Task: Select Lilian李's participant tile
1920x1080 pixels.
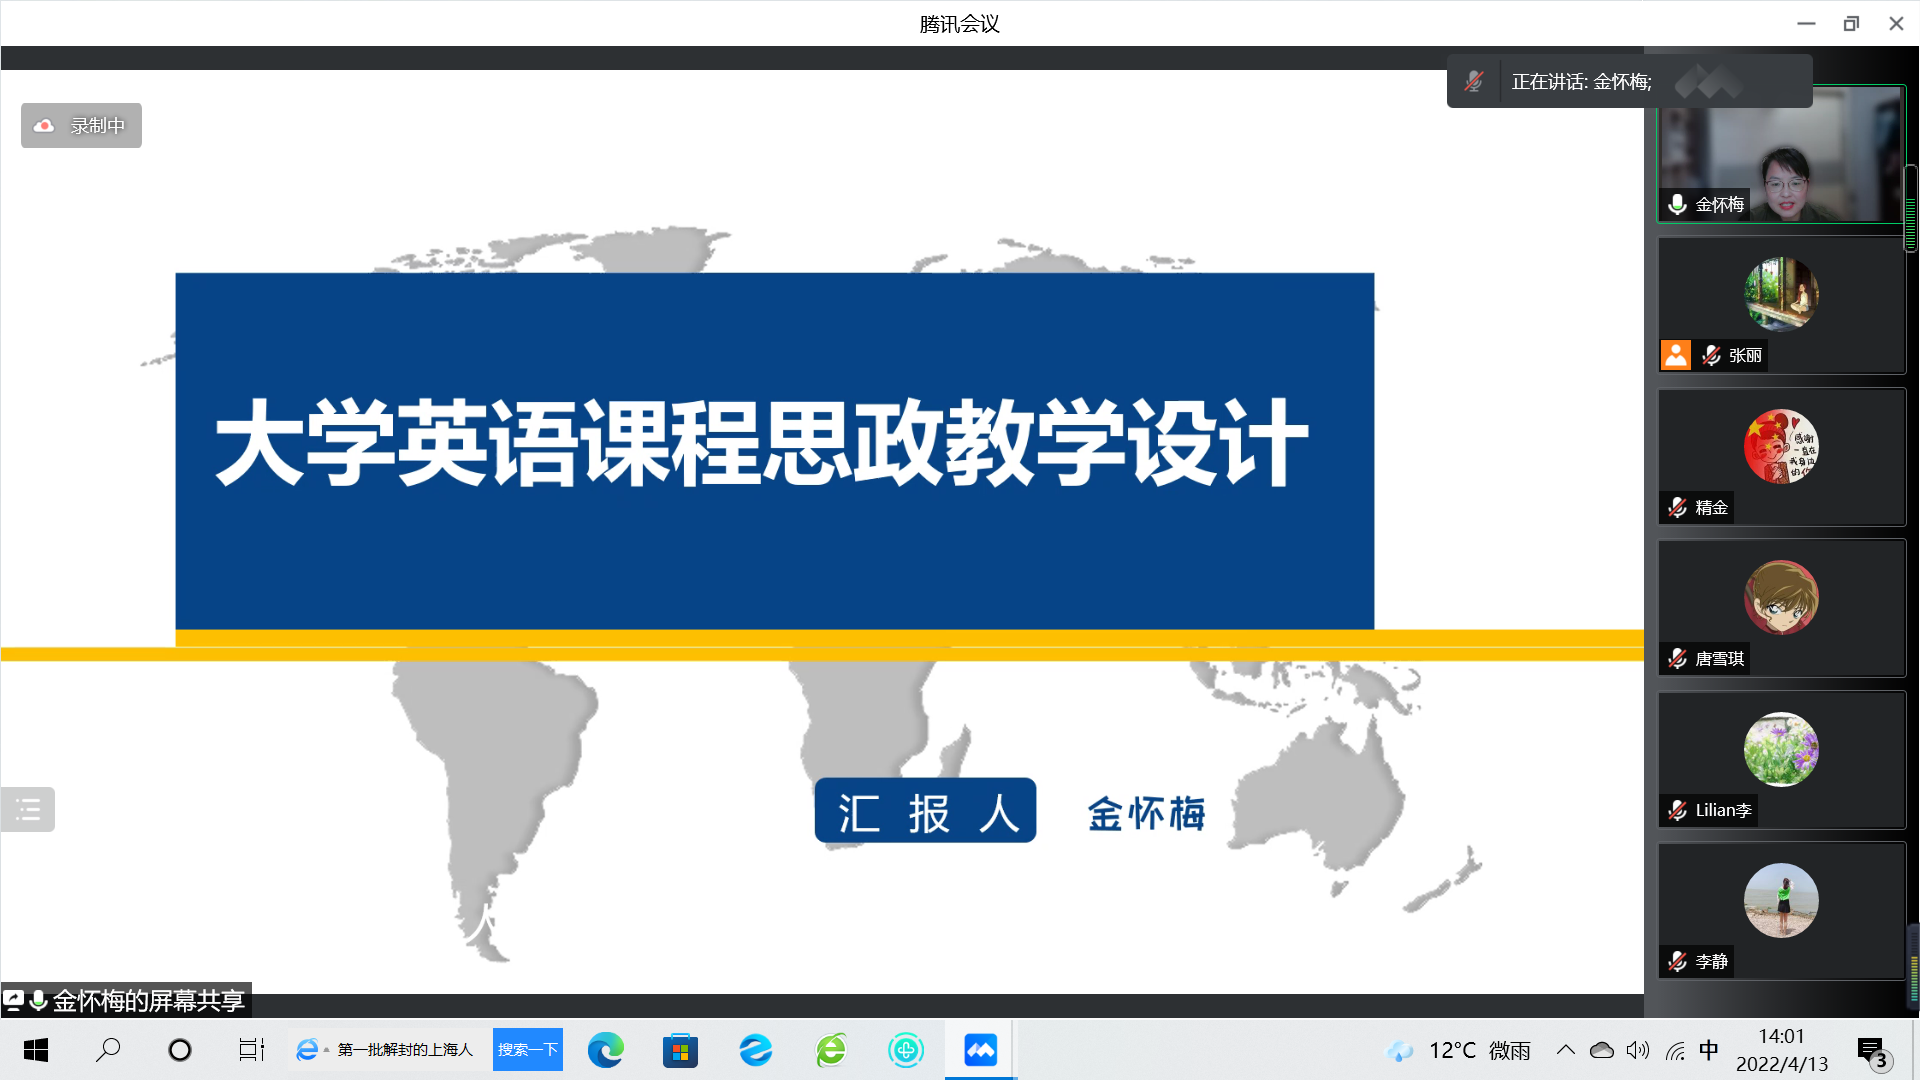Action: (1781, 760)
